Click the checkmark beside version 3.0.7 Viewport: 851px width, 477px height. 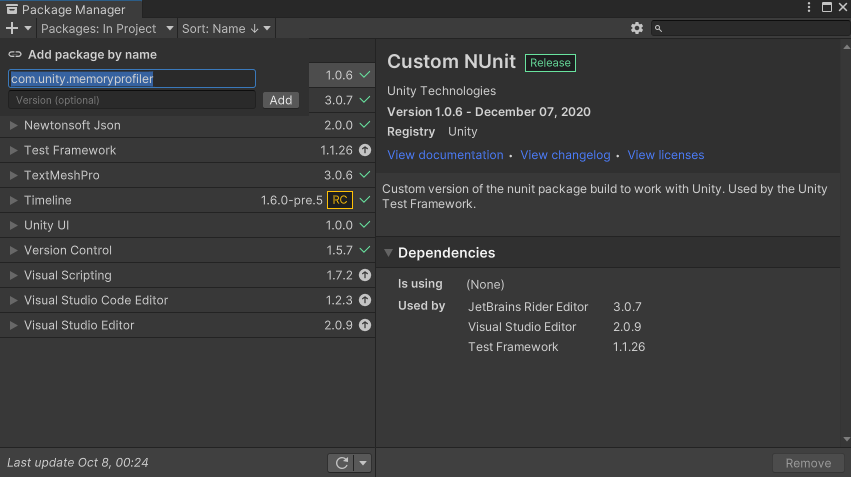(x=365, y=100)
